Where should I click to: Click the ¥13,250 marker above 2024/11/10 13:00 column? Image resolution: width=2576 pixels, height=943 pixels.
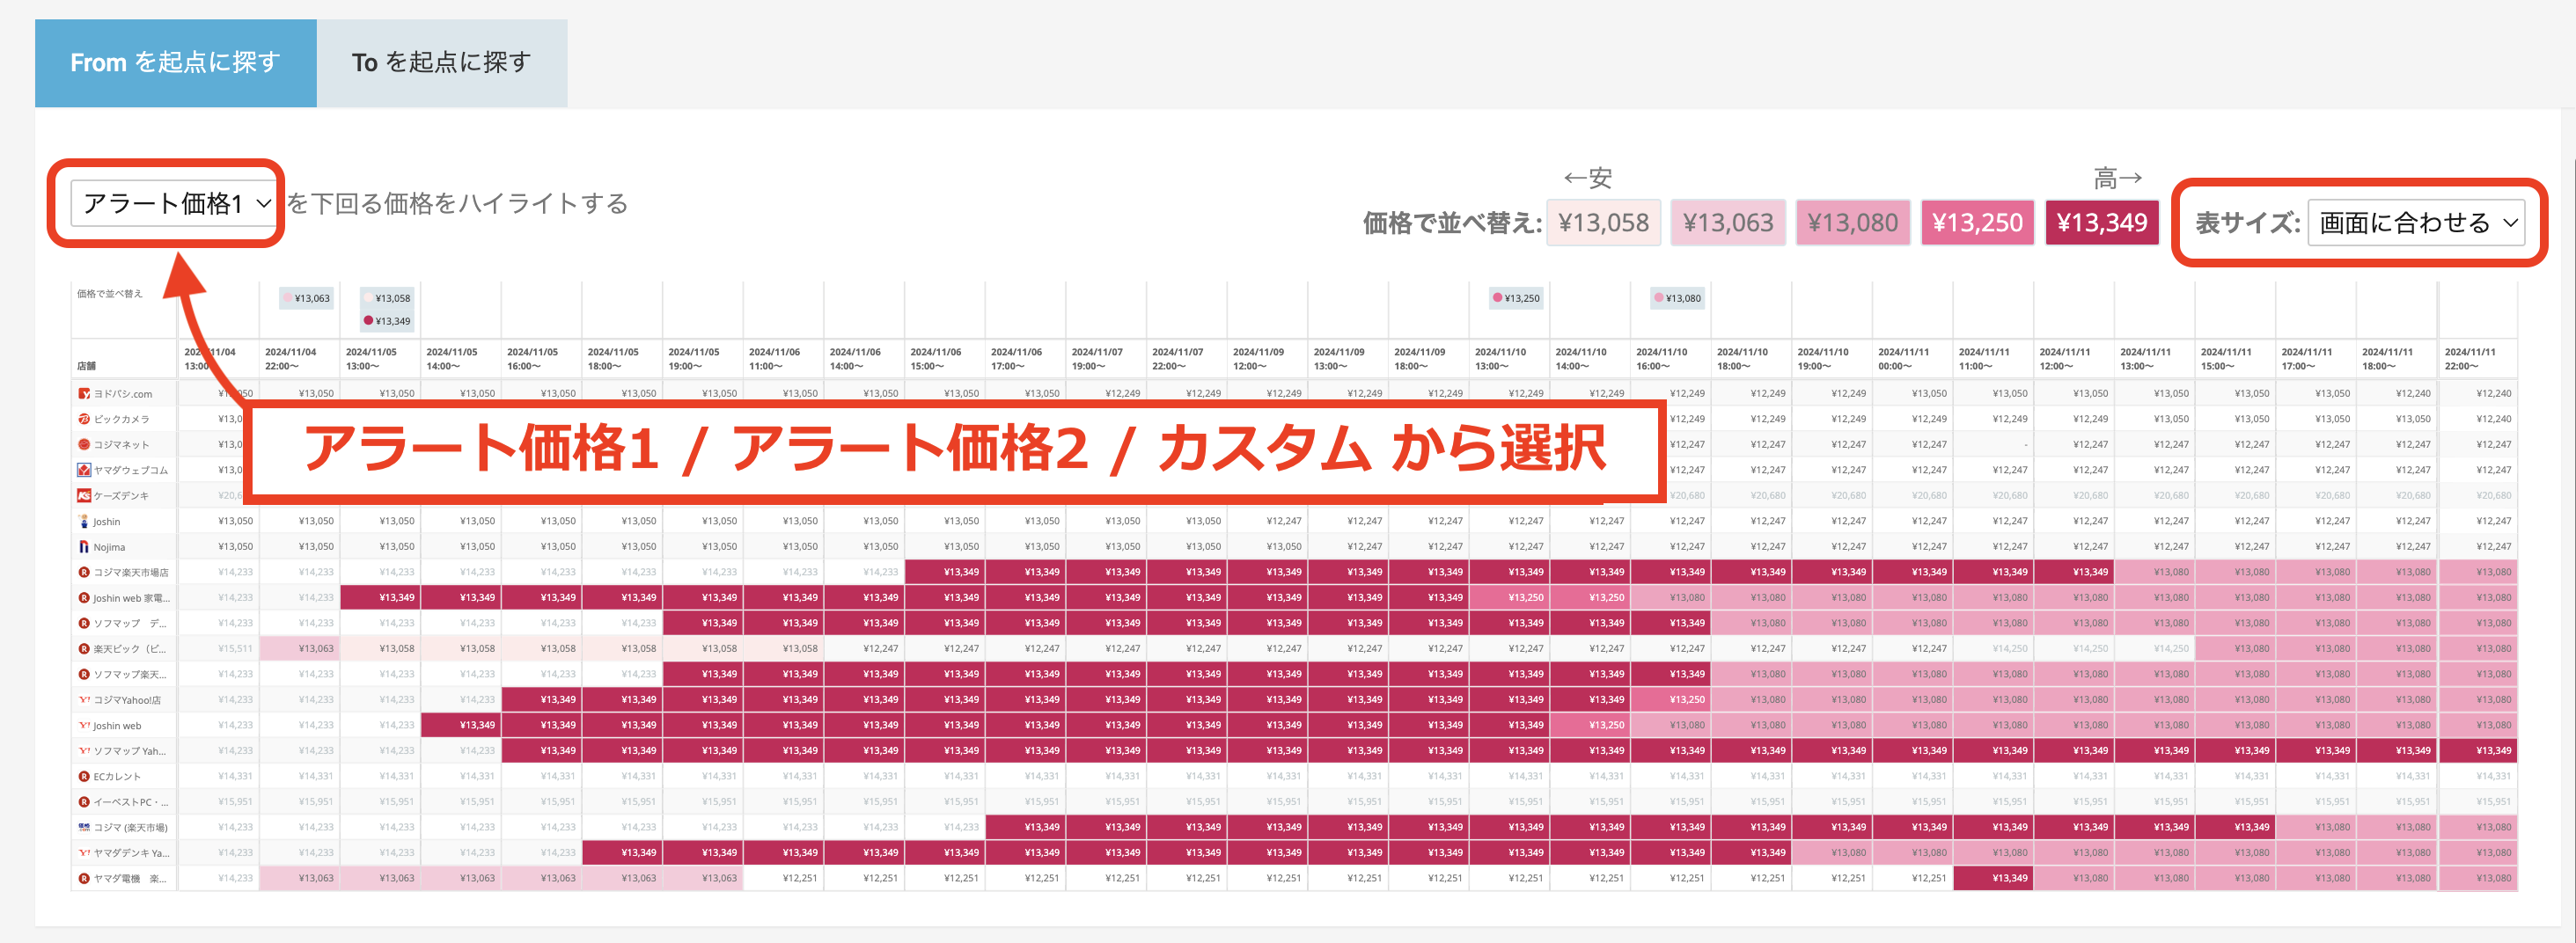tap(1516, 298)
